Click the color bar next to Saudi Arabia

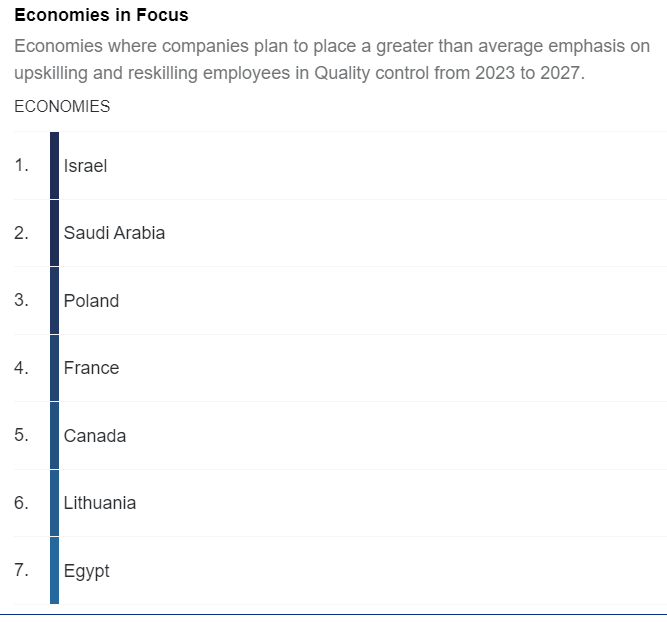coord(55,233)
